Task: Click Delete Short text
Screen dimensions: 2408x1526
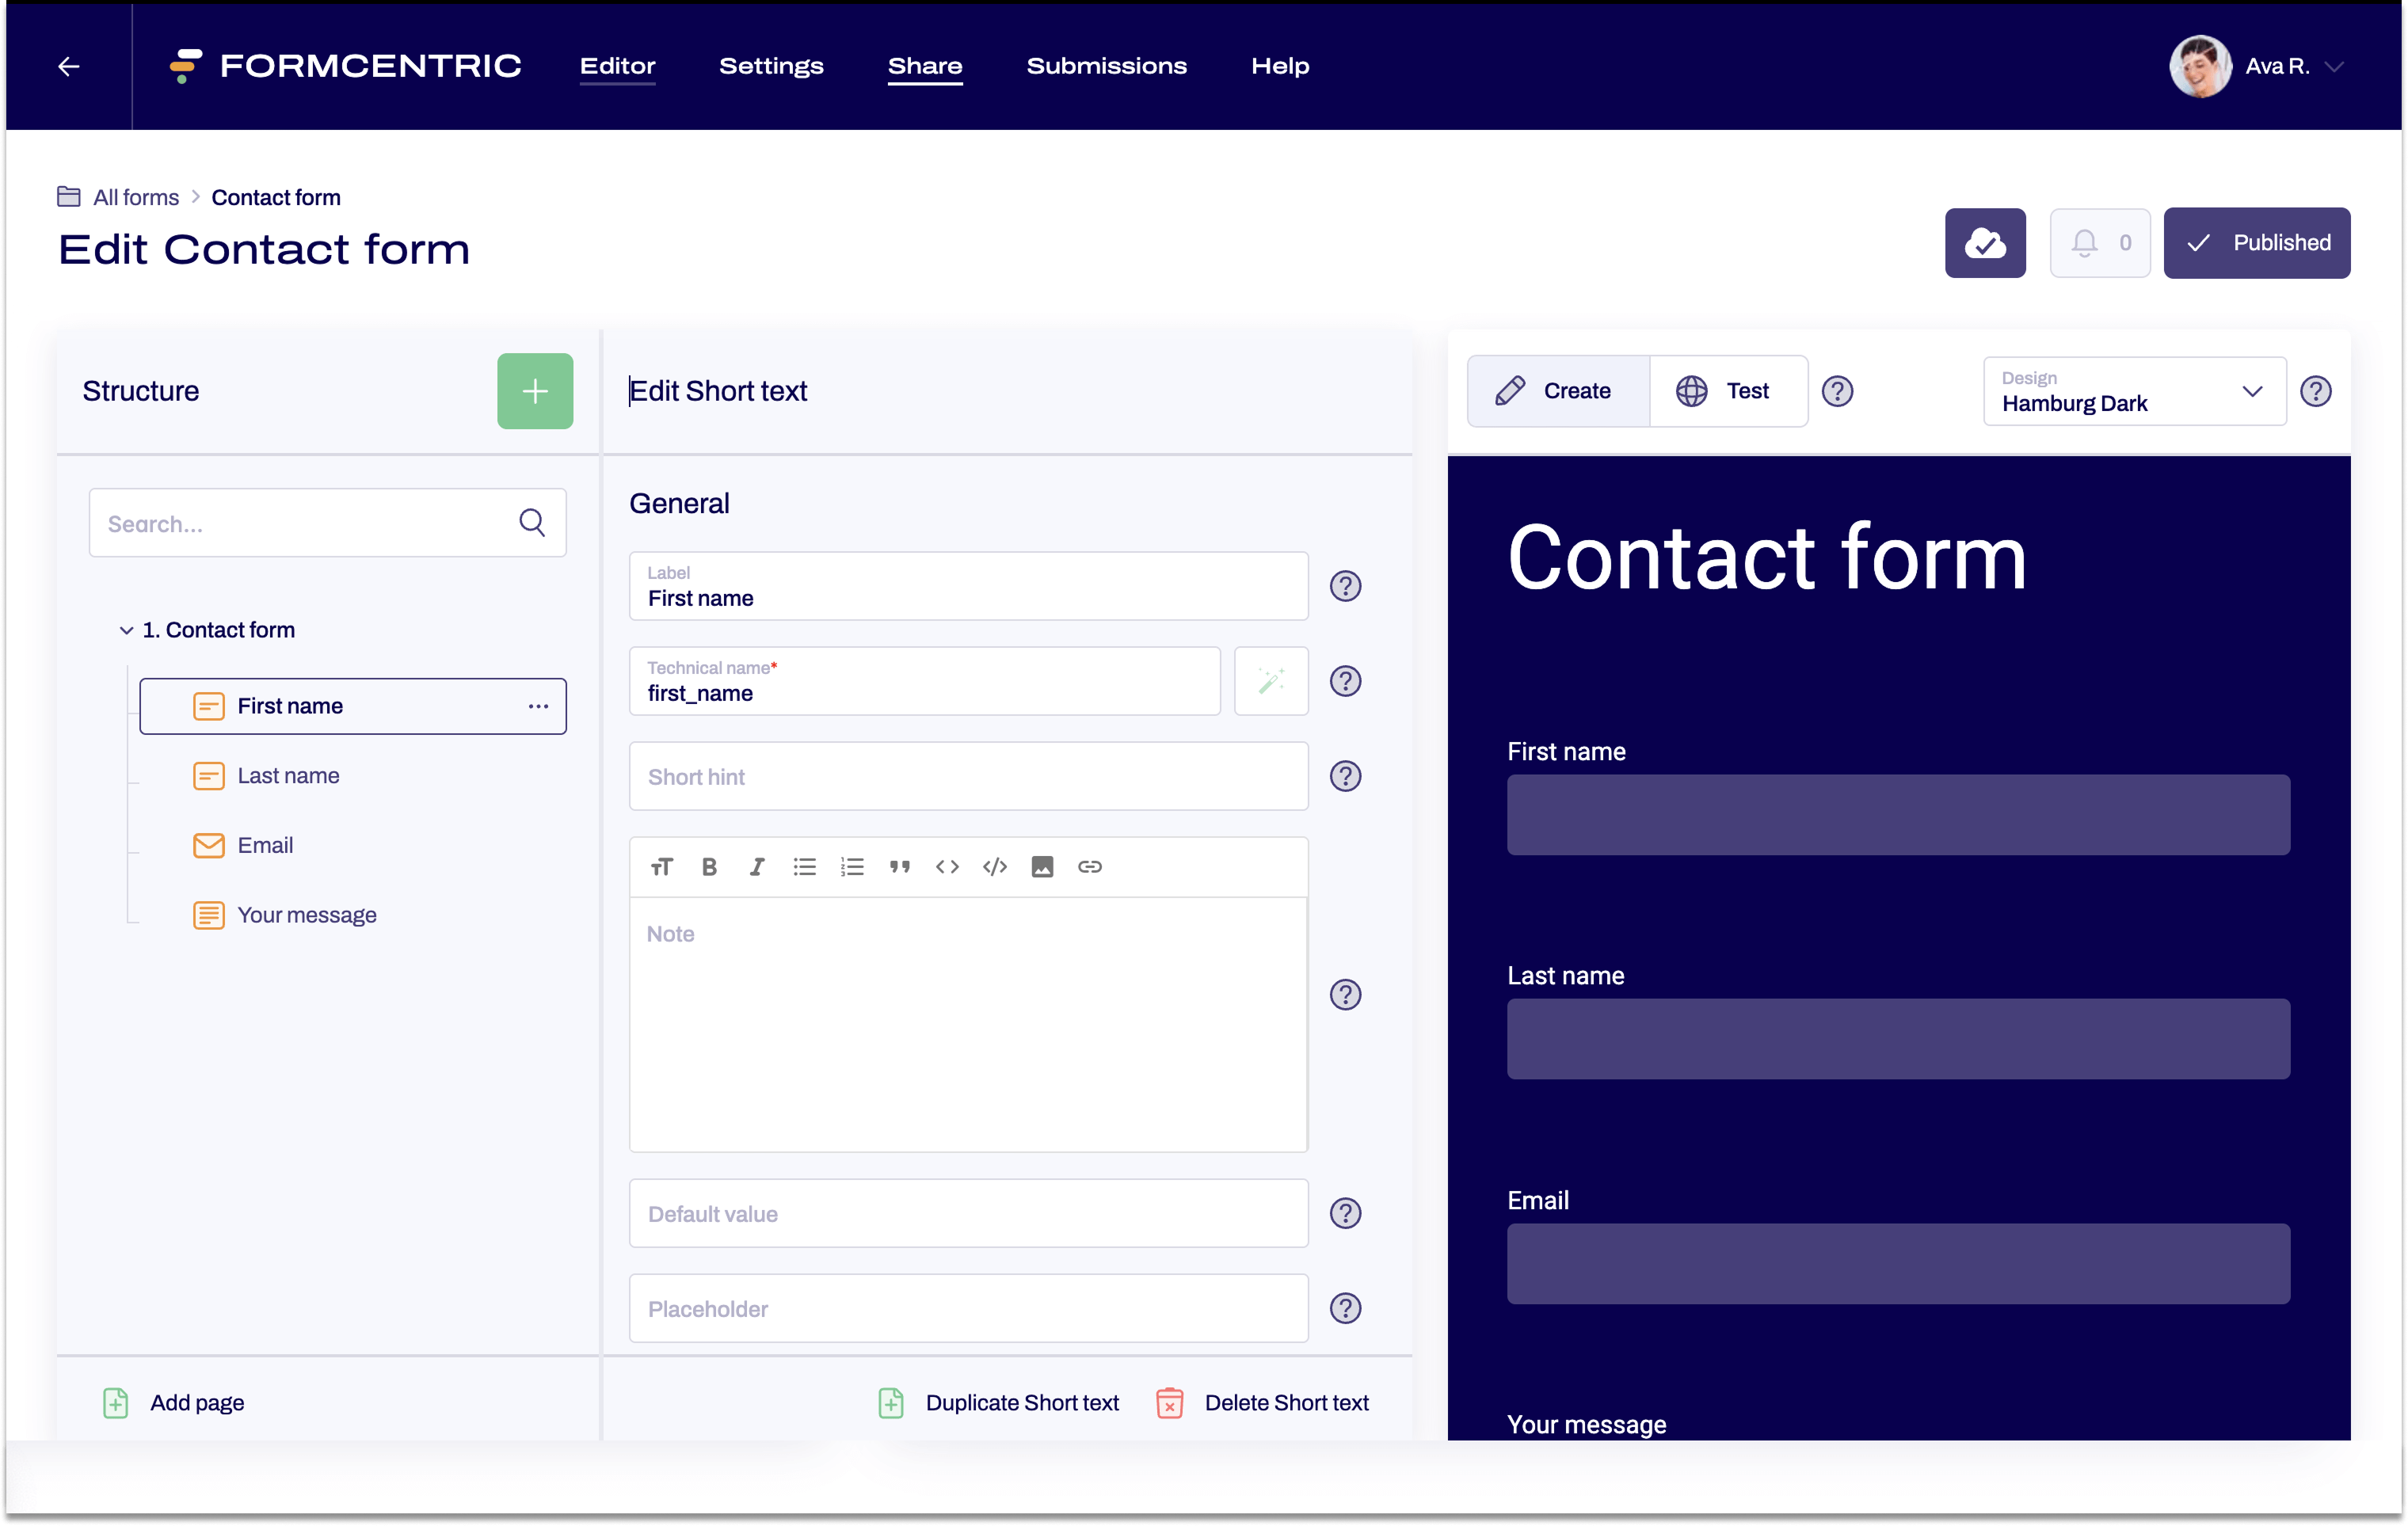Action: point(1262,1402)
